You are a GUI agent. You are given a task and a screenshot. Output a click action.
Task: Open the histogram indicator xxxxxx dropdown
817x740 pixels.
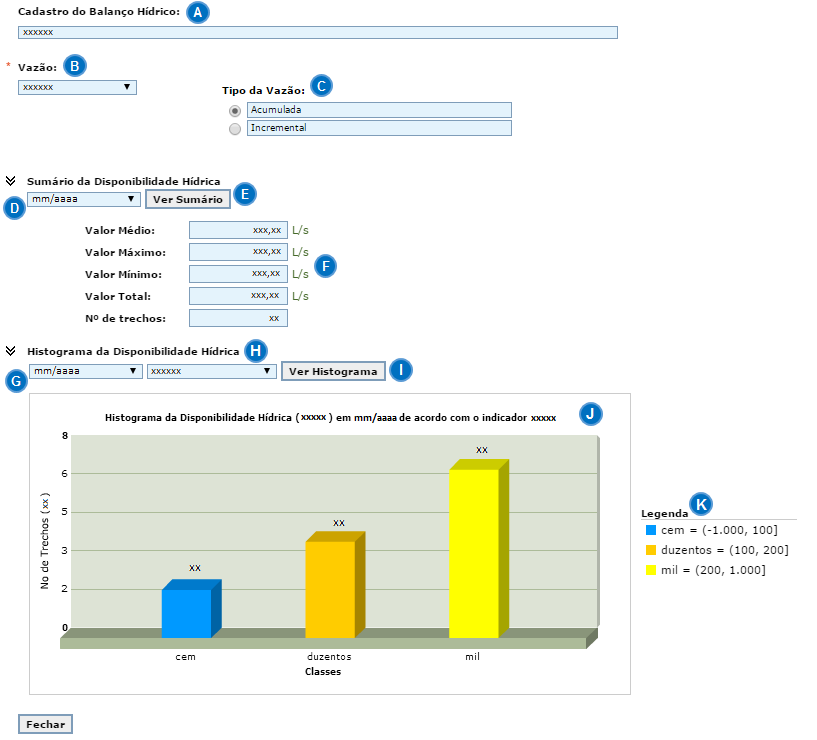pos(211,371)
